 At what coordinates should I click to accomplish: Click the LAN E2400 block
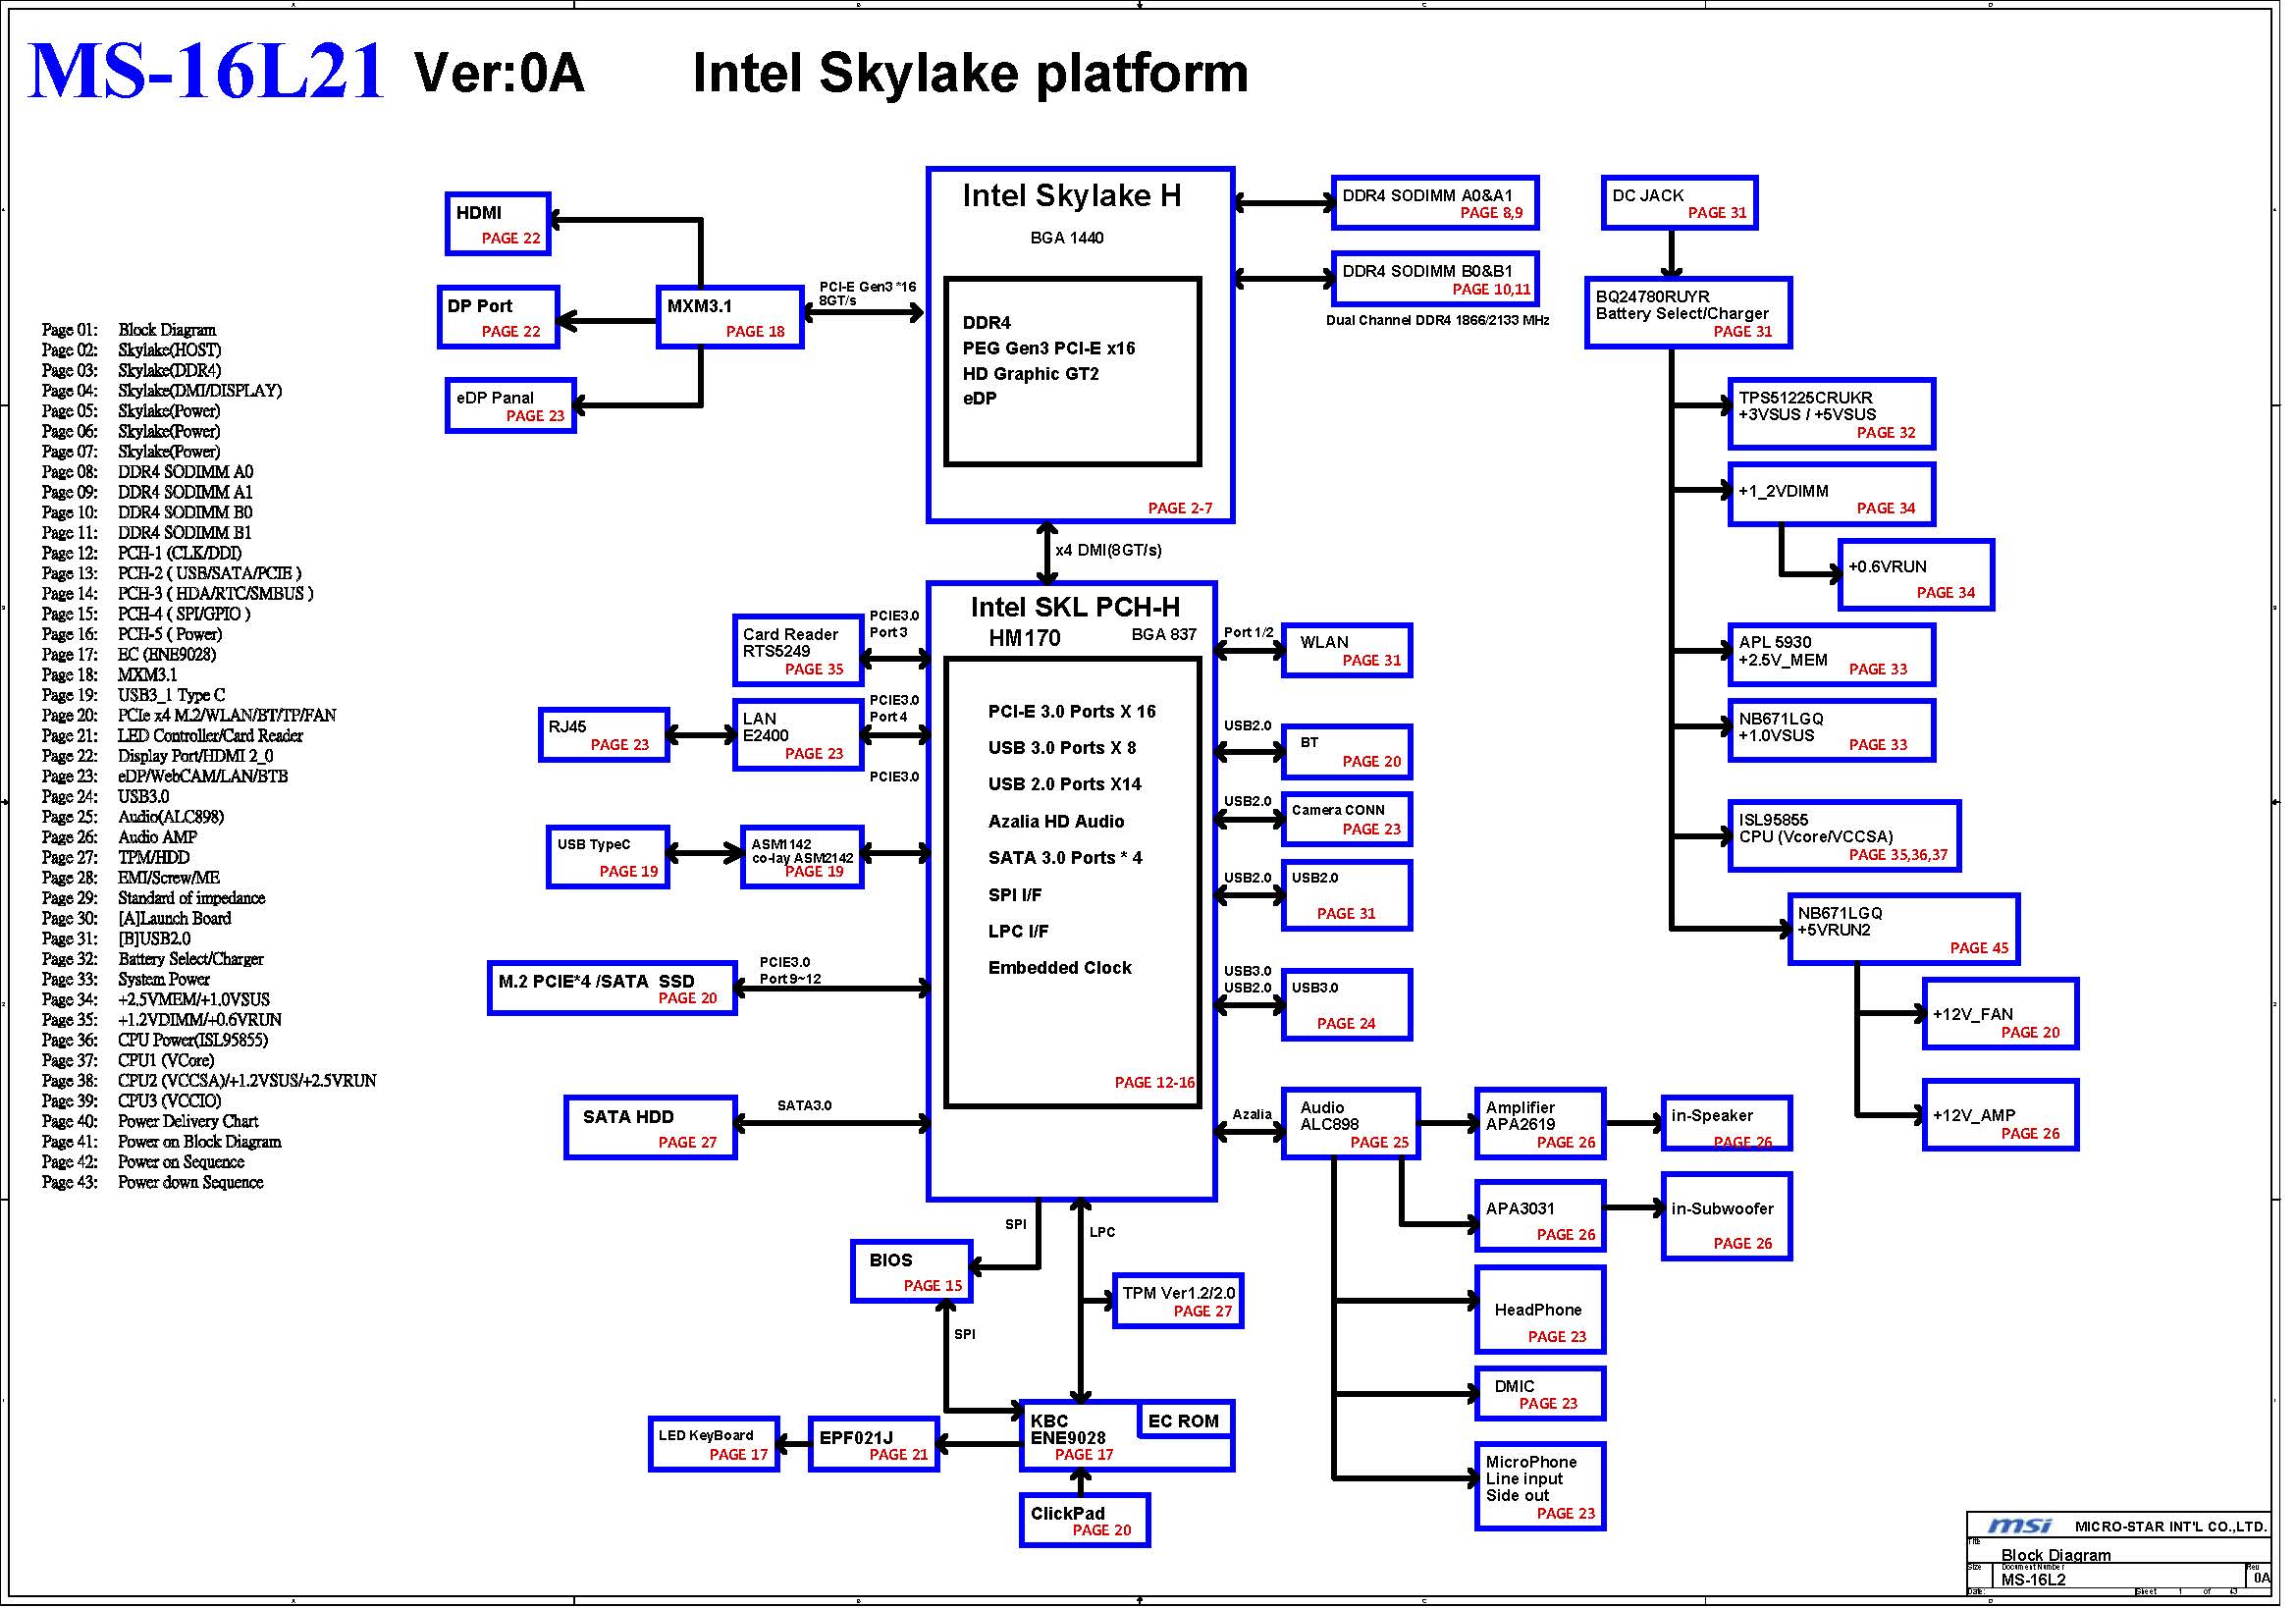(x=798, y=735)
